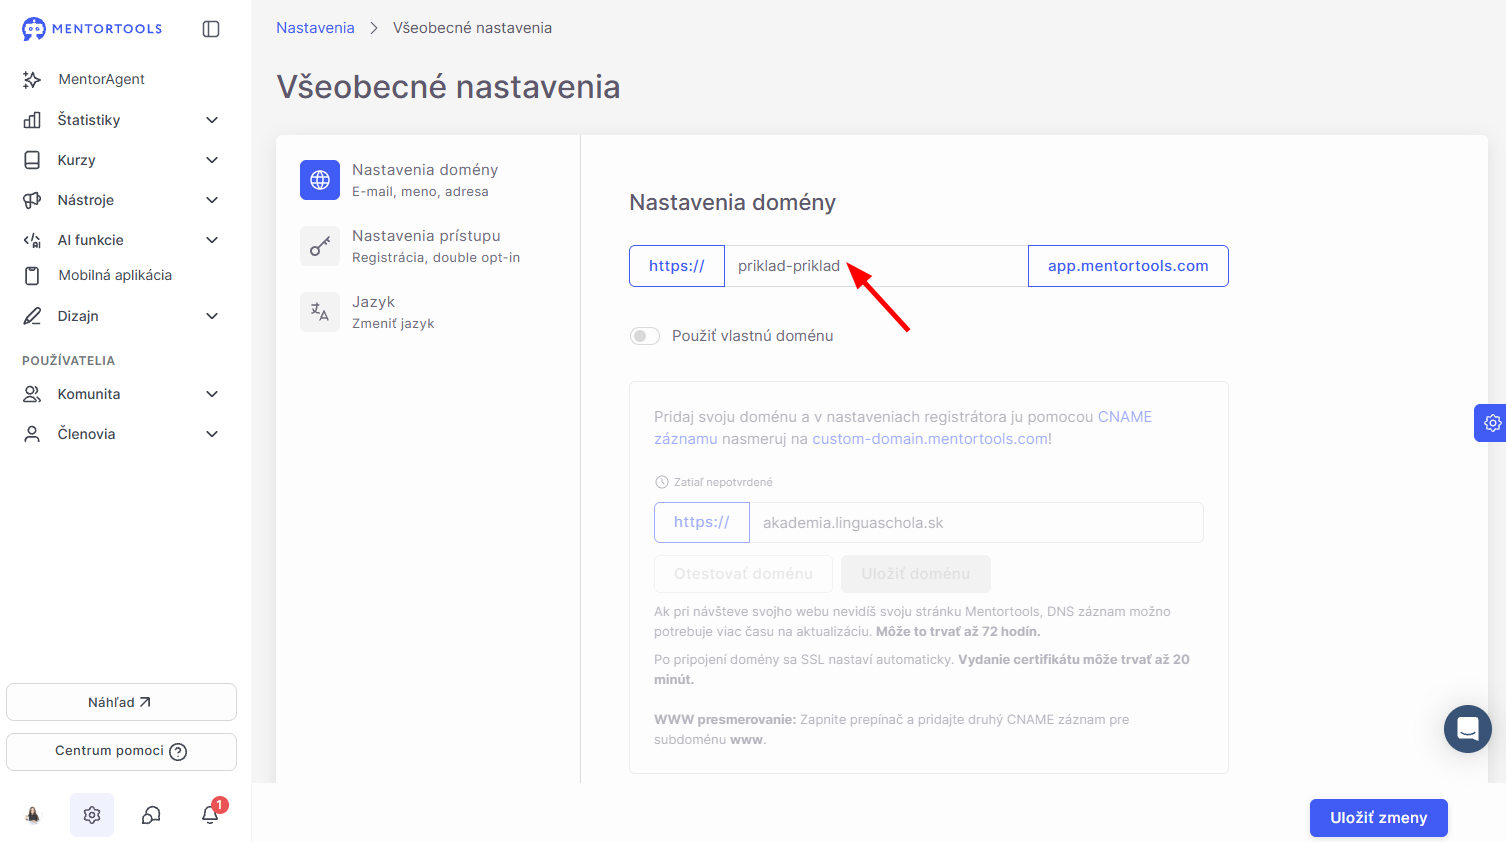Click the settings gear in bottom bar
Viewport: 1506px width, 842px height.
[x=92, y=815]
